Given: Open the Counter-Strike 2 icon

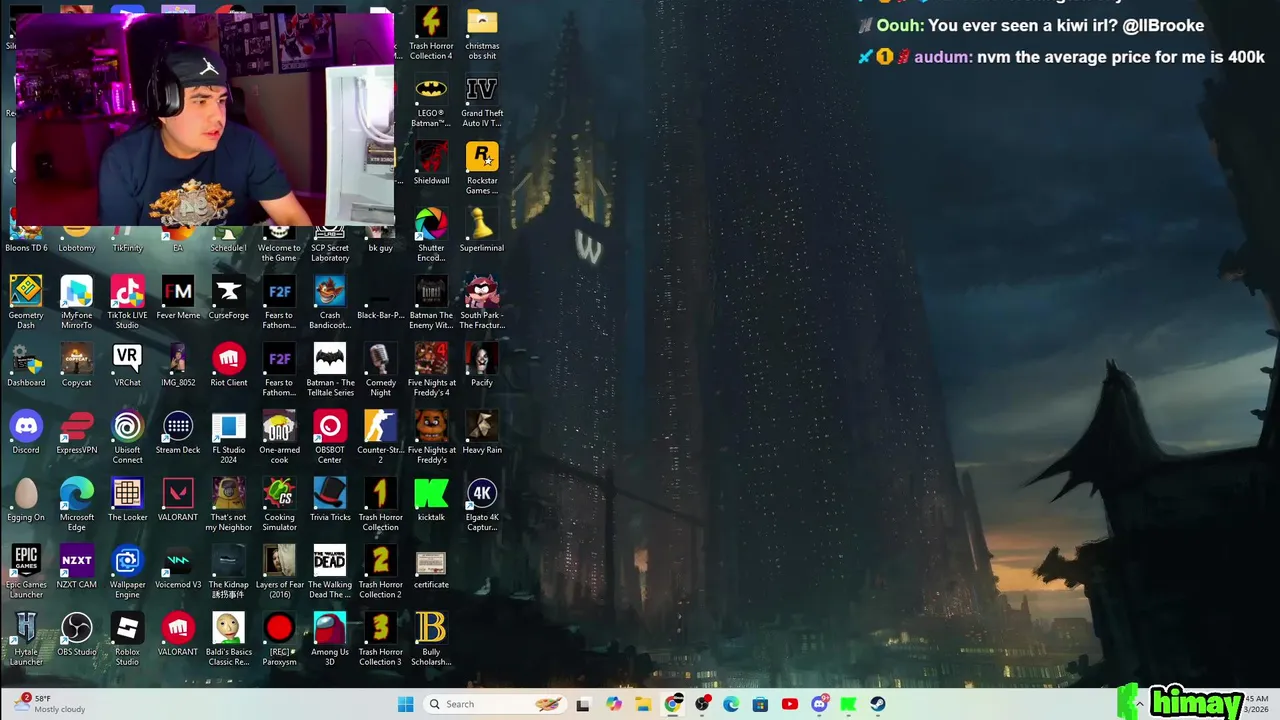Looking at the screenshot, I should pyautogui.click(x=380, y=436).
